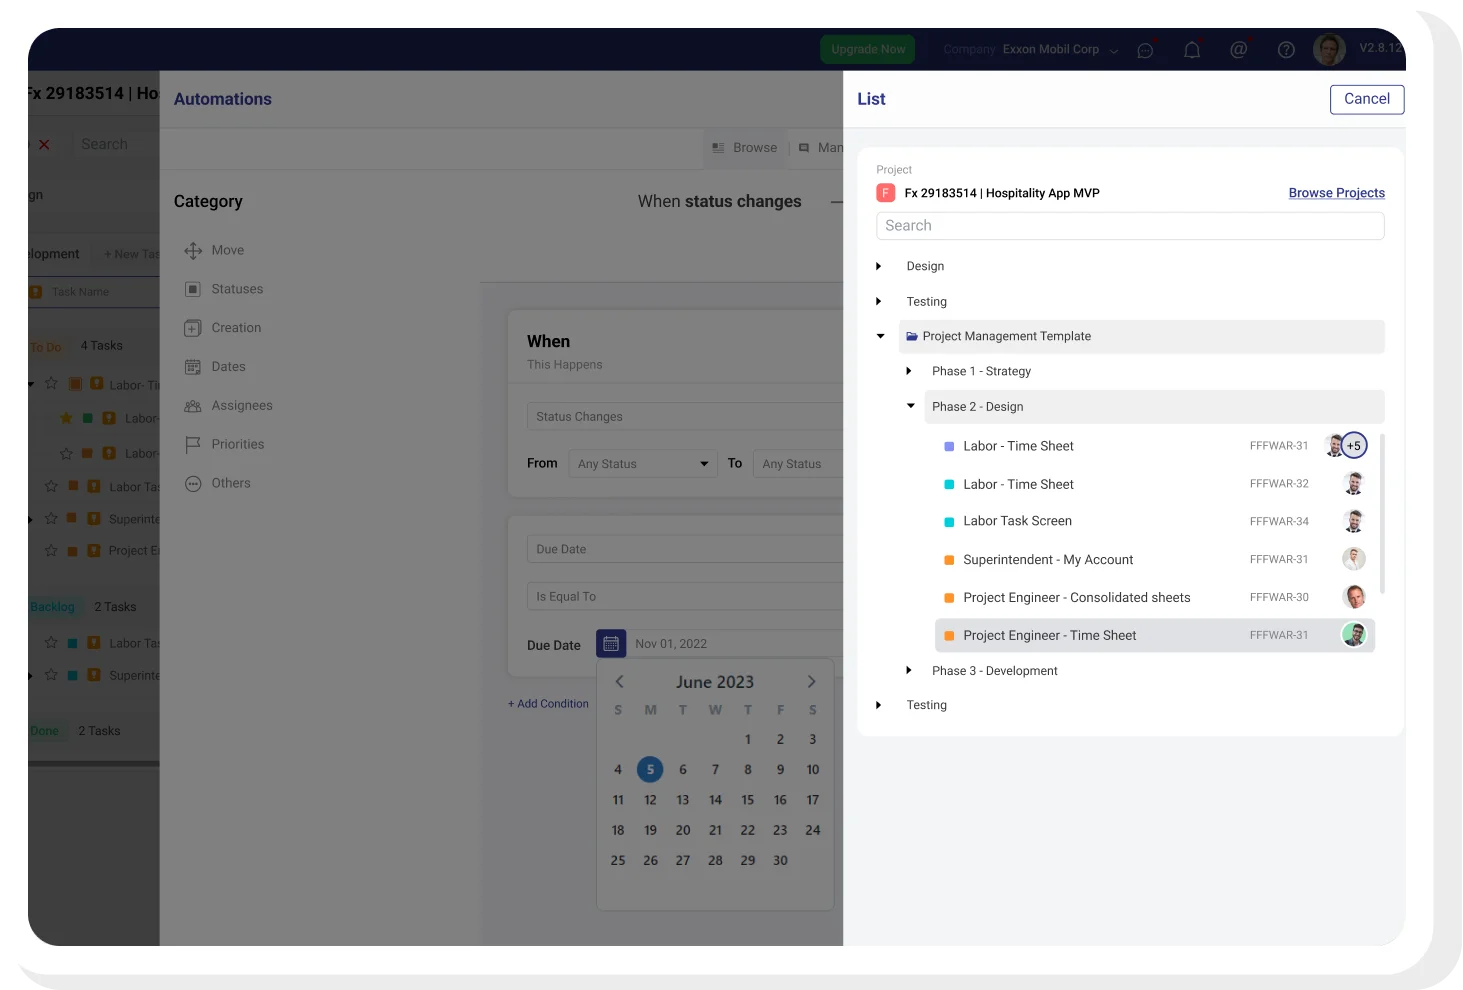
Task: Open the To Any Status dropdown
Action: point(798,464)
